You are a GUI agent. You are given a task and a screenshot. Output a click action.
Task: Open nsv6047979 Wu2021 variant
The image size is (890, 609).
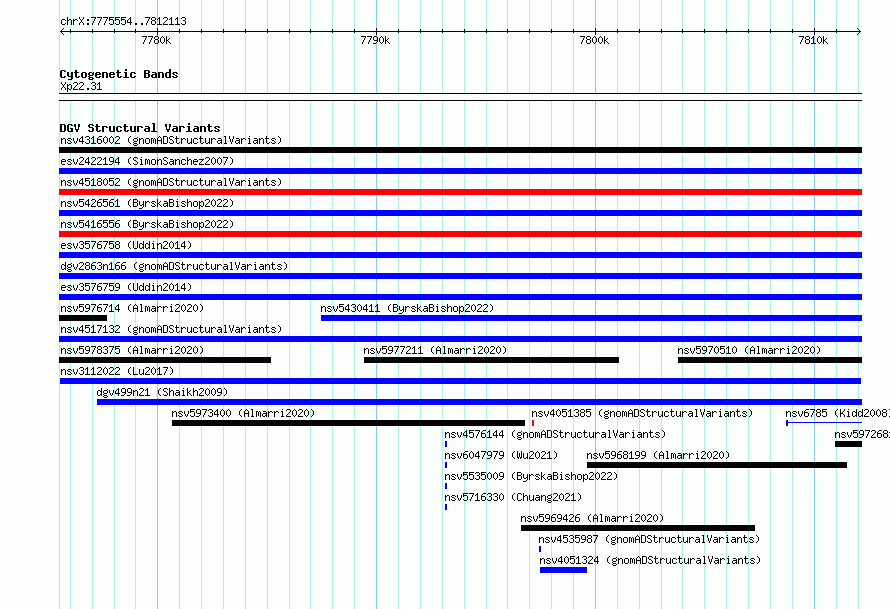(x=501, y=455)
